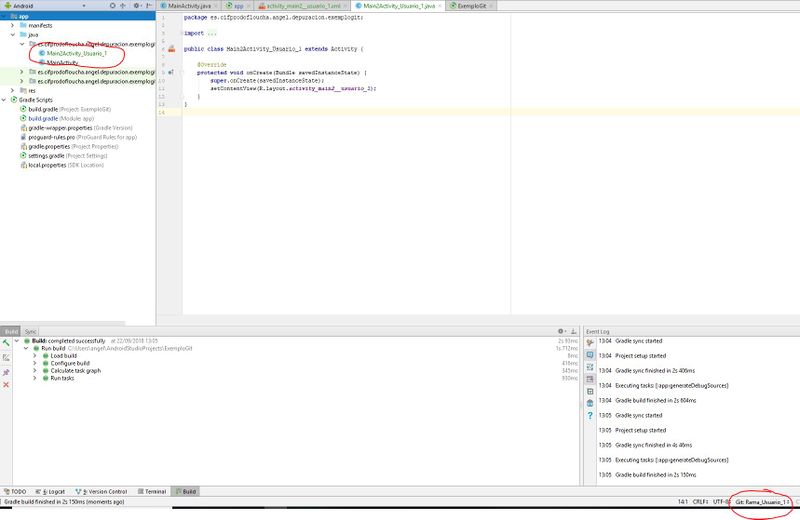Collapse the 'Build: completed successfully' node

17,340
